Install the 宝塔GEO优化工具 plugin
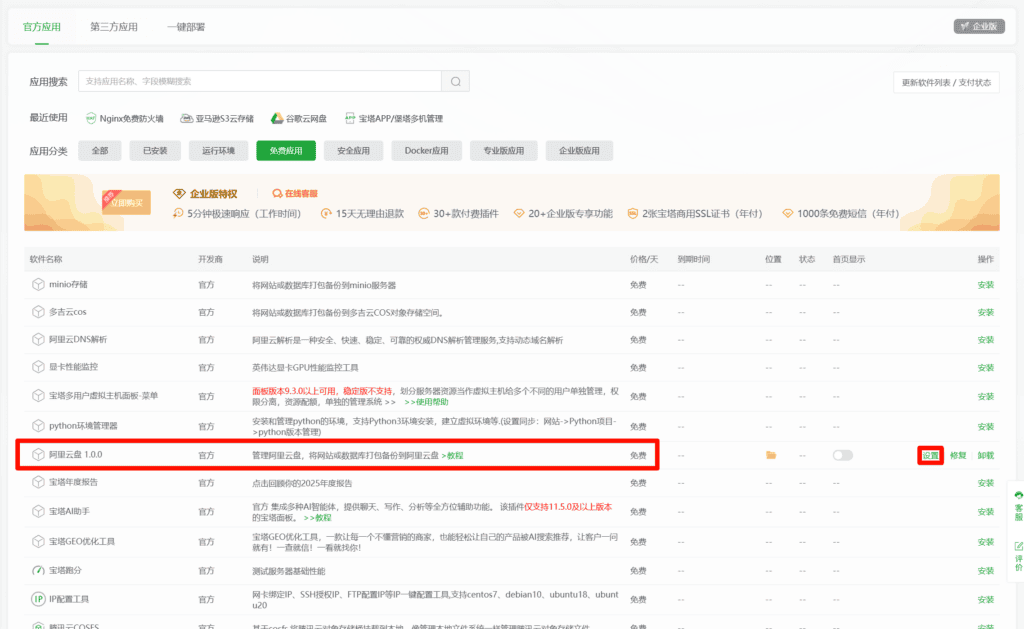 pyautogui.click(x=985, y=541)
